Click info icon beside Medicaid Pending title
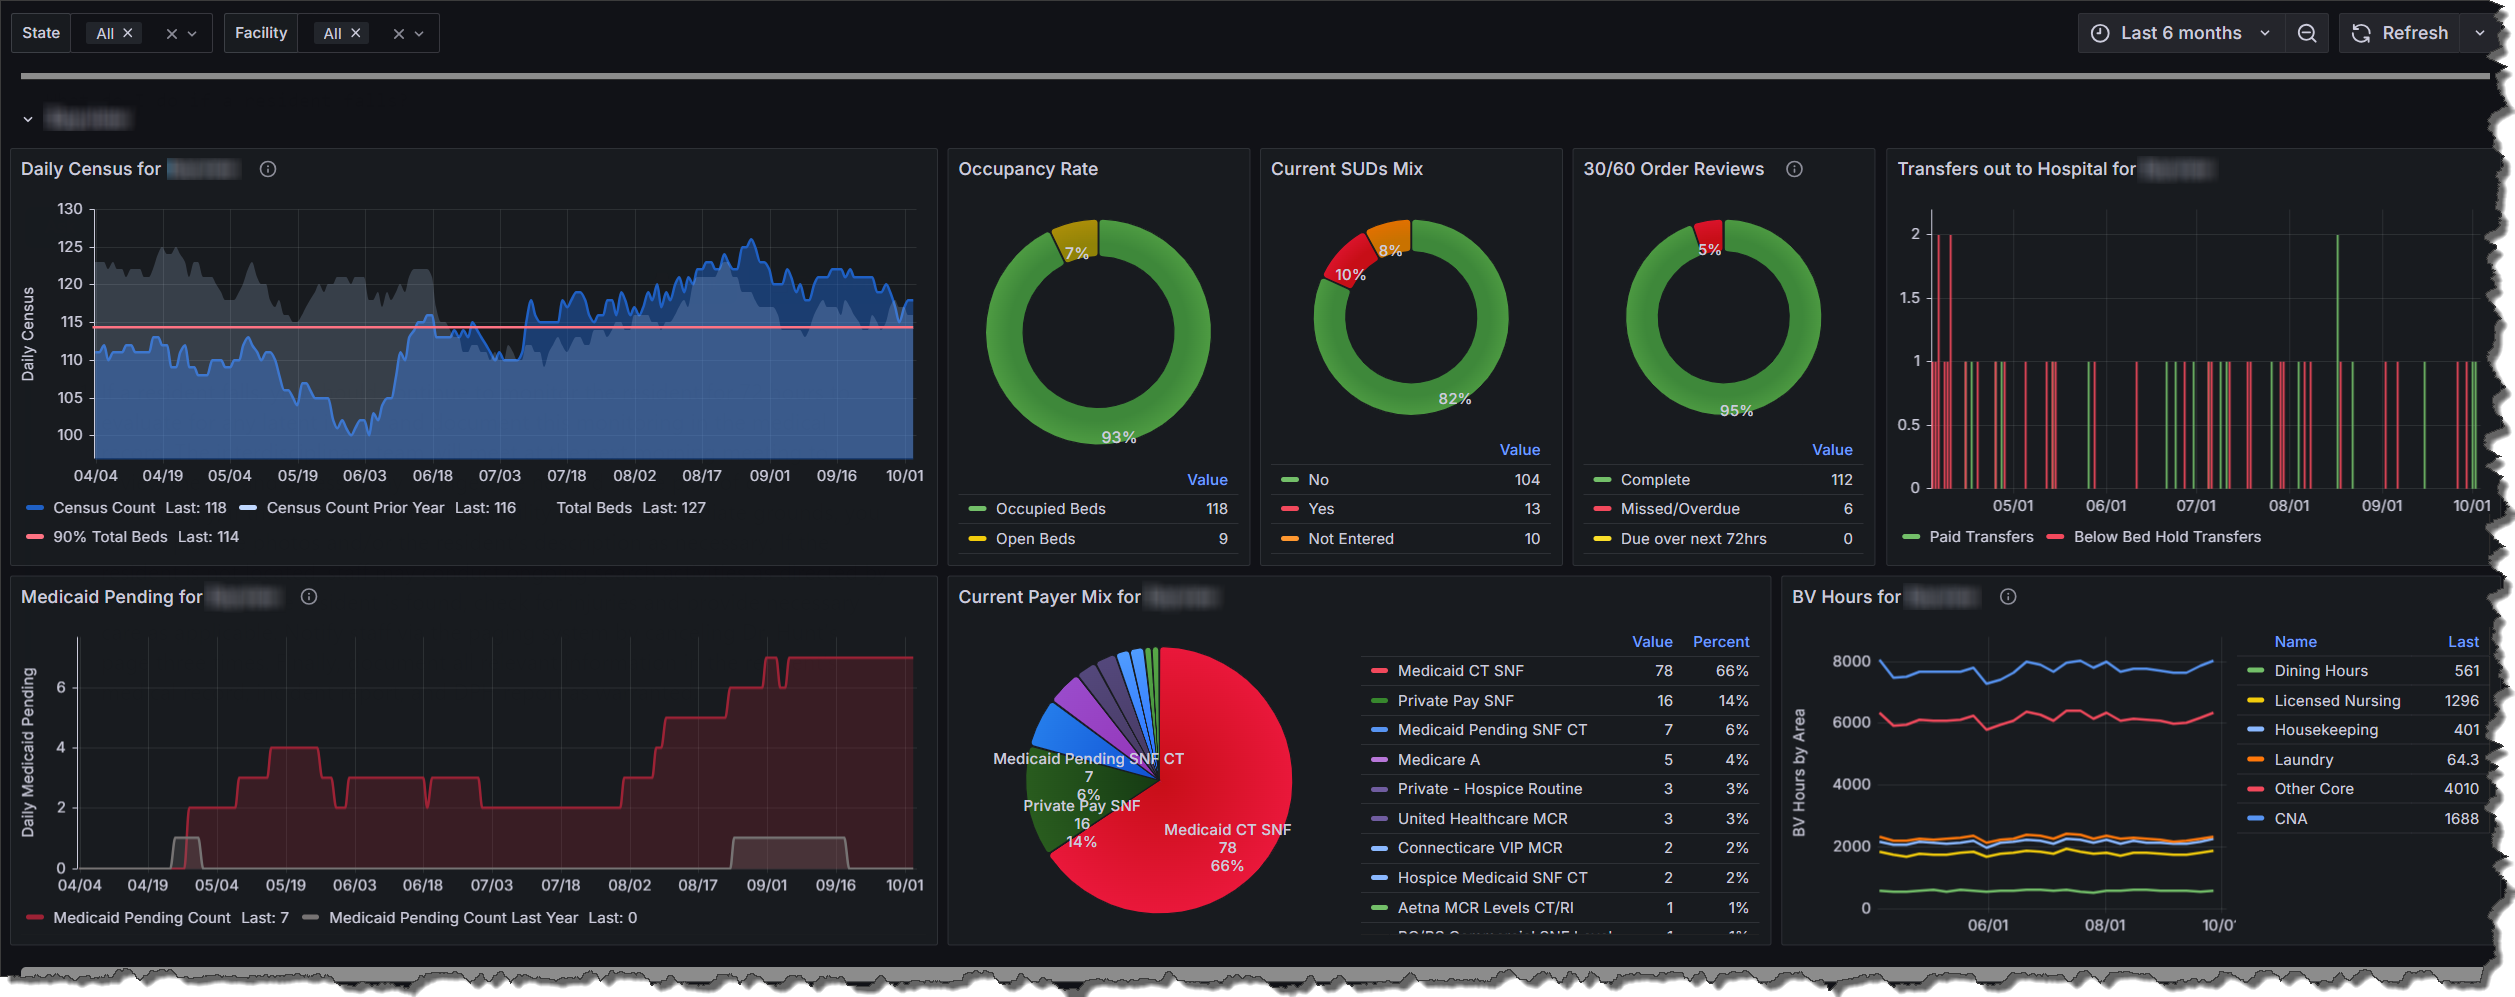2515x997 pixels. click(309, 597)
